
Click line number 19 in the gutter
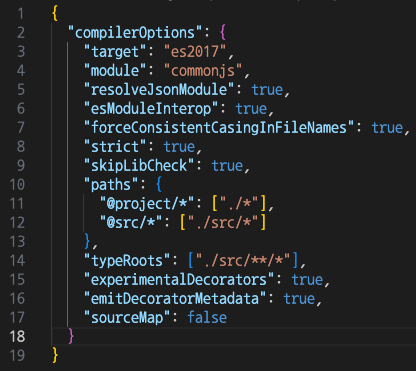17,355
